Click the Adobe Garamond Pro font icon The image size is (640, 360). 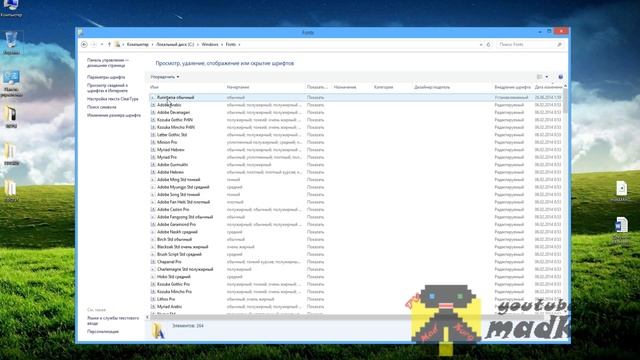pos(153,224)
